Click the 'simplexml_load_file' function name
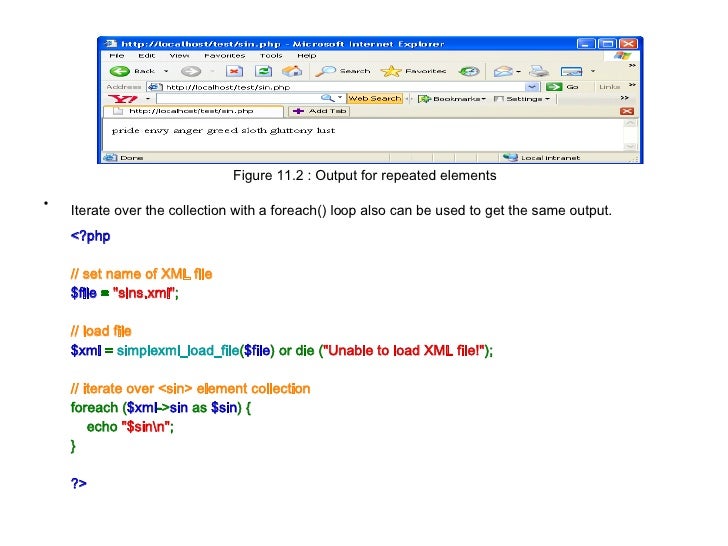The height and width of the screenshot is (546, 728). 178,351
